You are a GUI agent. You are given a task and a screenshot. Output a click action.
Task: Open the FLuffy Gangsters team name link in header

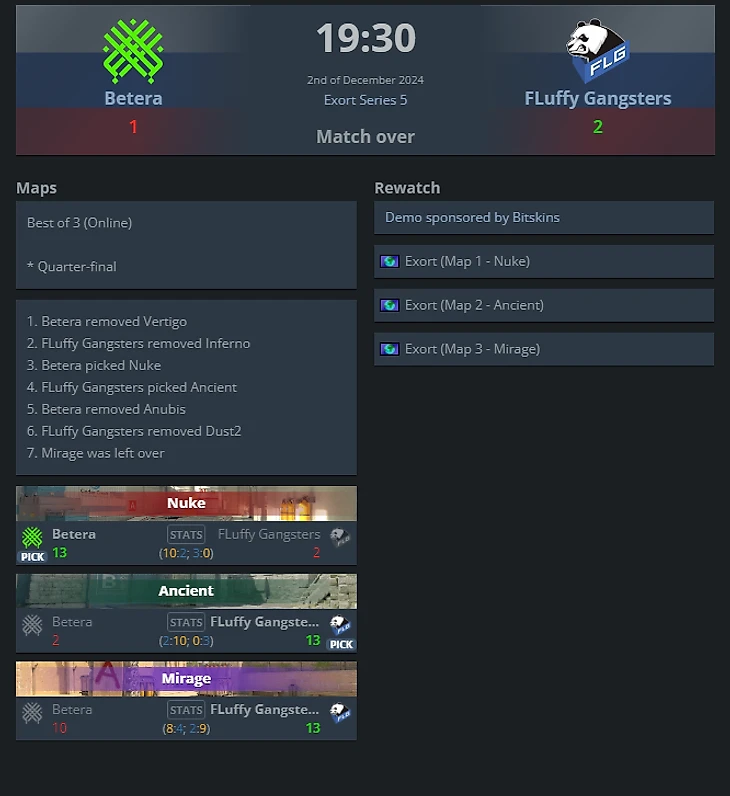(x=598, y=98)
